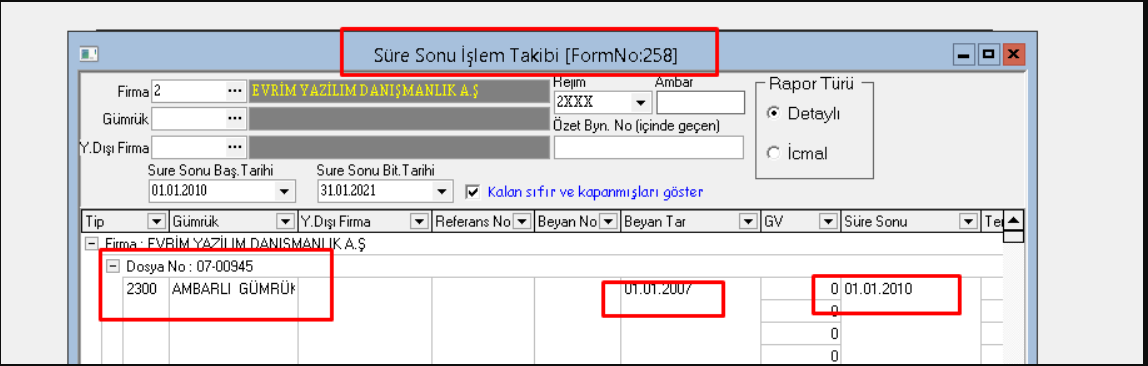Open the Gümrük column filter dropdown
The height and width of the screenshot is (366, 1148).
point(285,221)
